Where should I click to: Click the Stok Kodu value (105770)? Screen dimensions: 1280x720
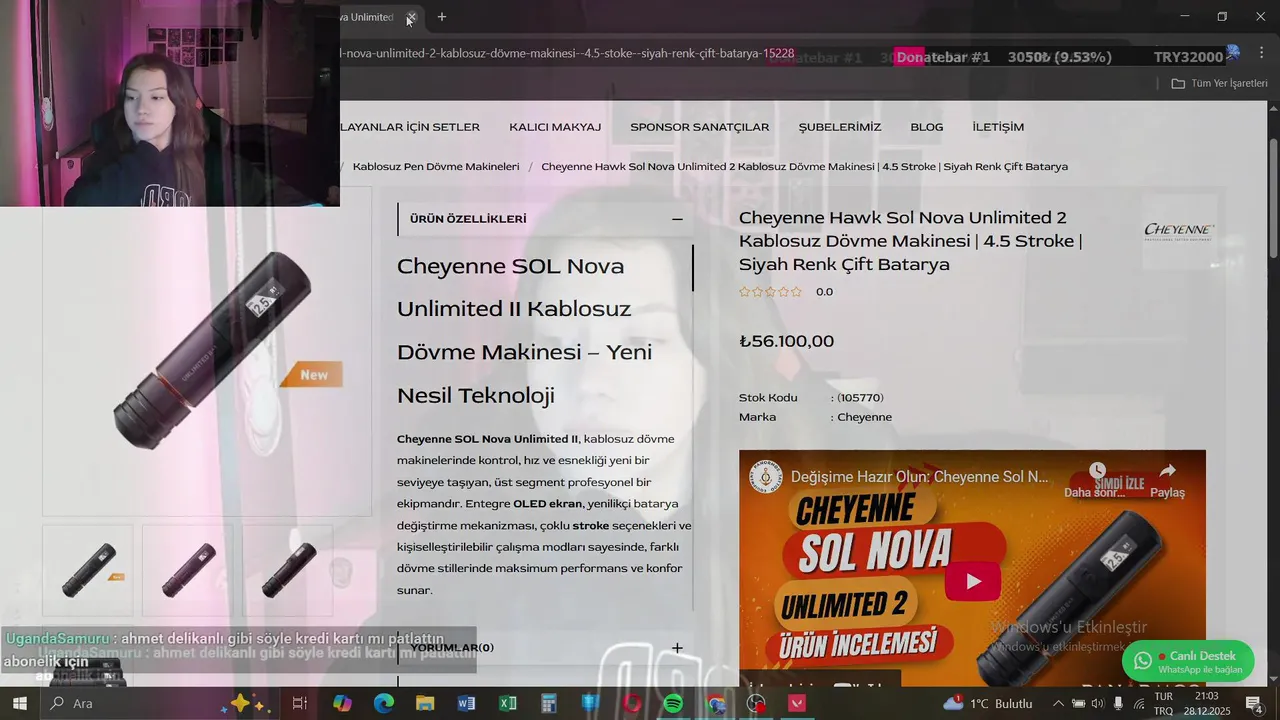860,398
